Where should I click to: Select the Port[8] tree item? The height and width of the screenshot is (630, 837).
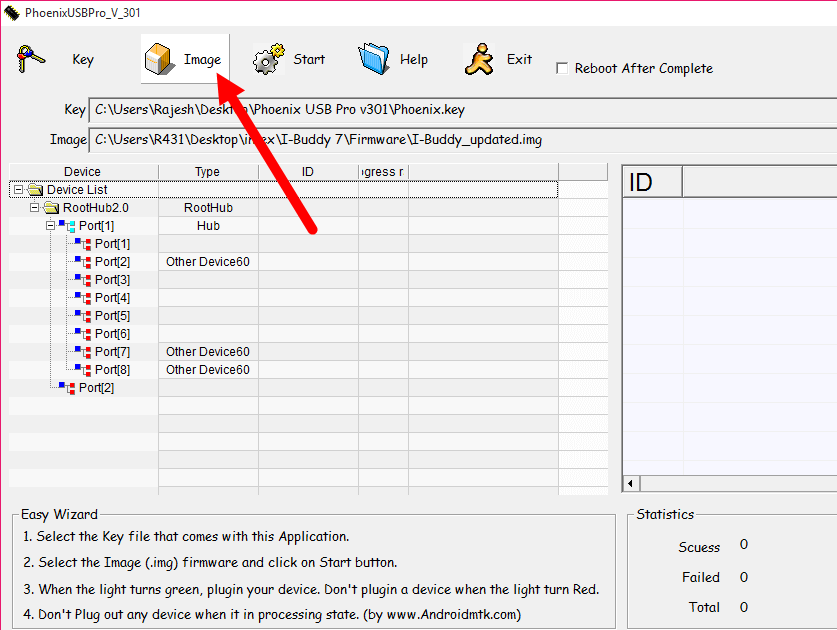(112, 370)
